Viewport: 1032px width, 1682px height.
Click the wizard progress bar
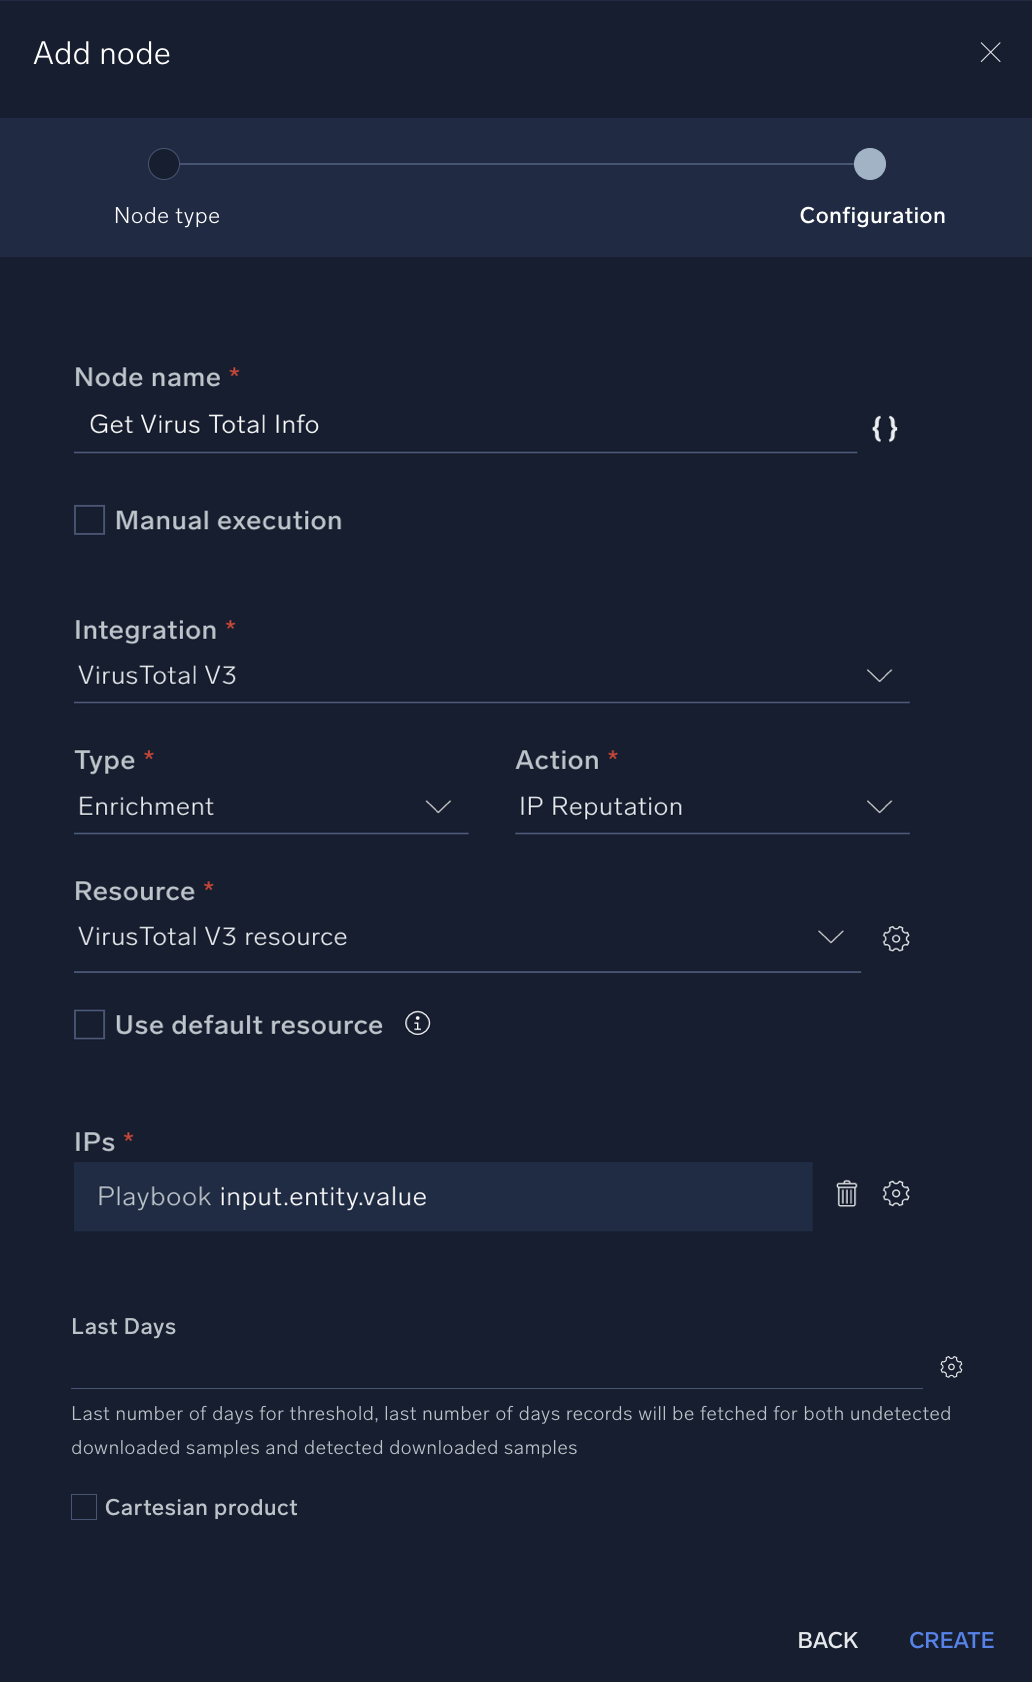(518, 163)
